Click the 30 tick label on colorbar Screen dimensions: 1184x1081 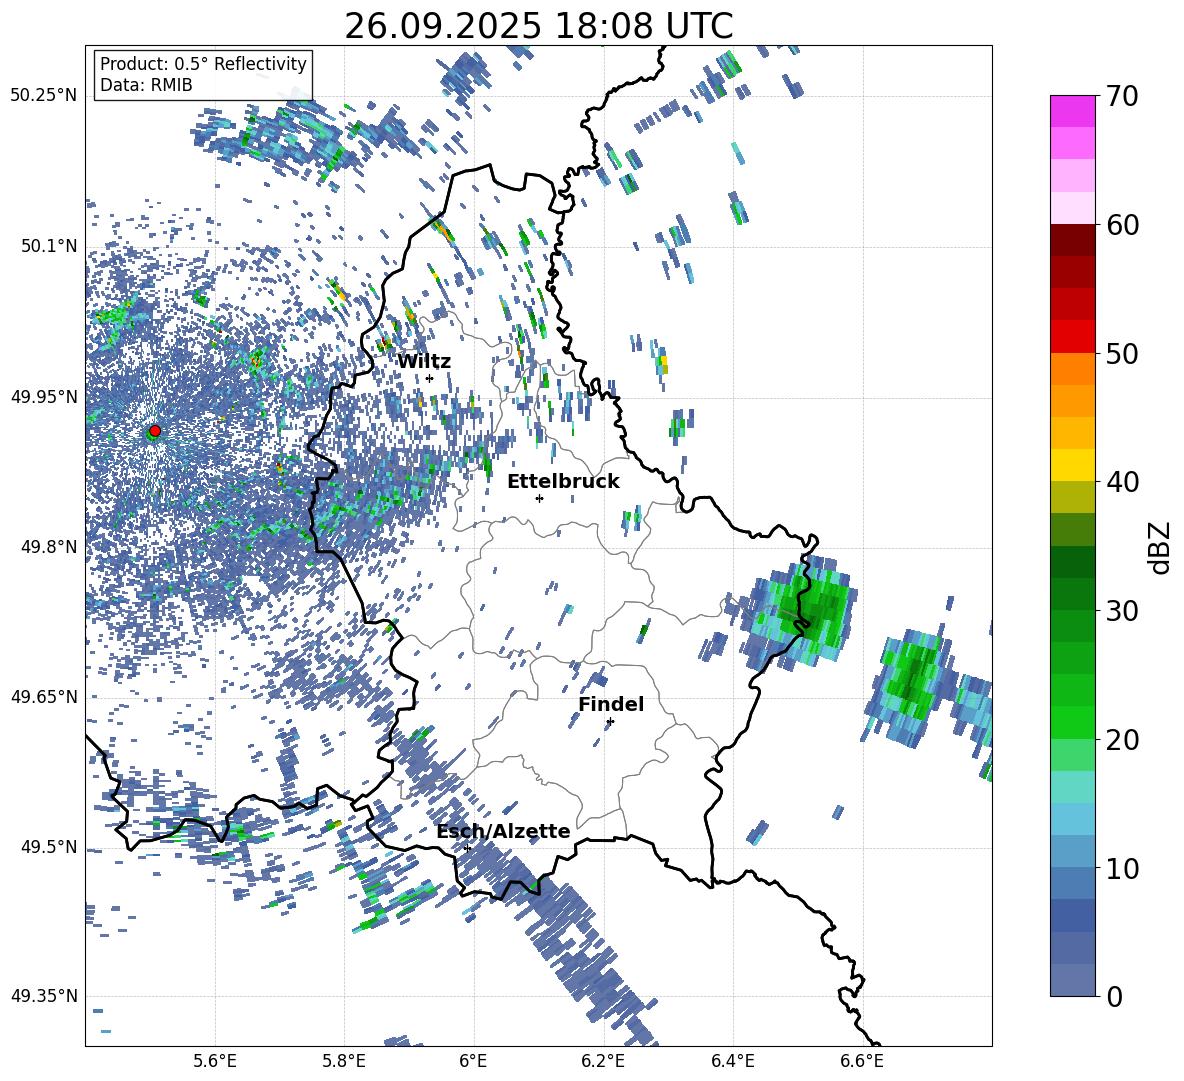[x=1121, y=611]
